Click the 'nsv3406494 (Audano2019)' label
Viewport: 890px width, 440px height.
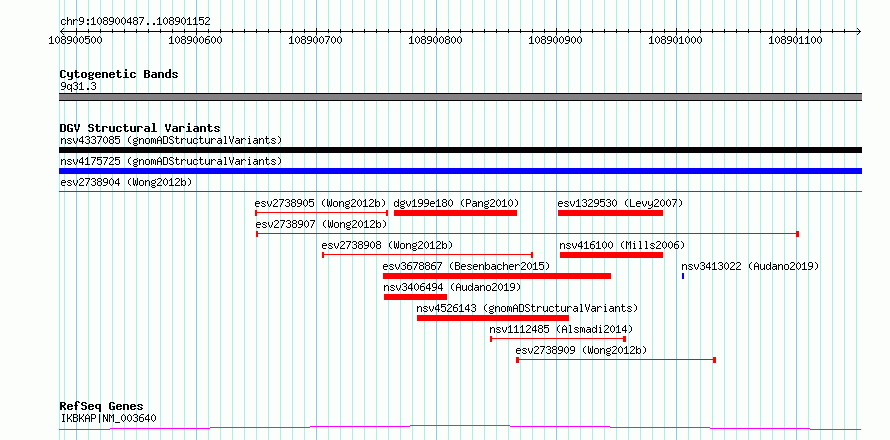pos(452,287)
